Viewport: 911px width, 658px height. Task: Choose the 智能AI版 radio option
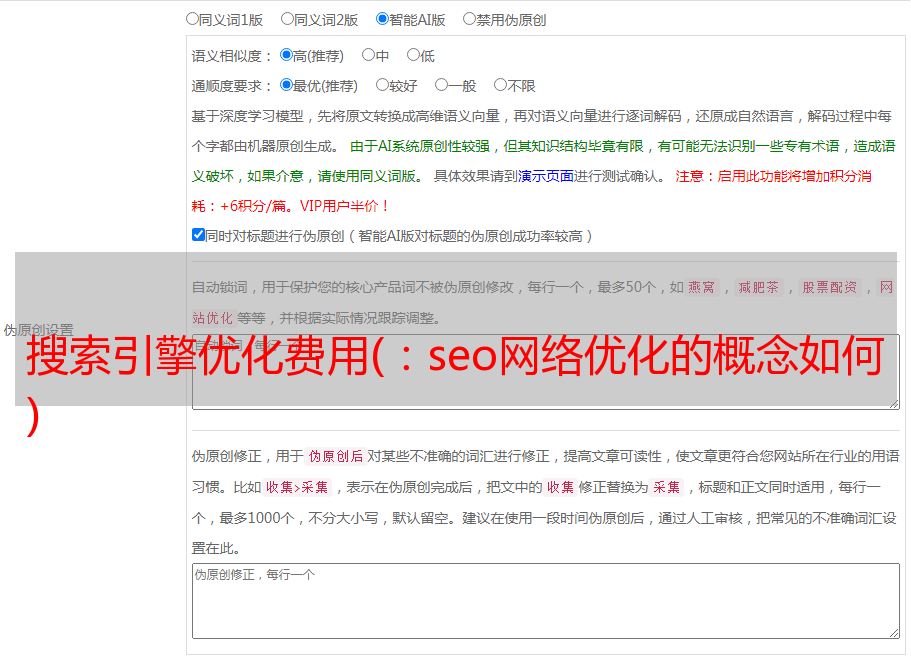click(382, 19)
